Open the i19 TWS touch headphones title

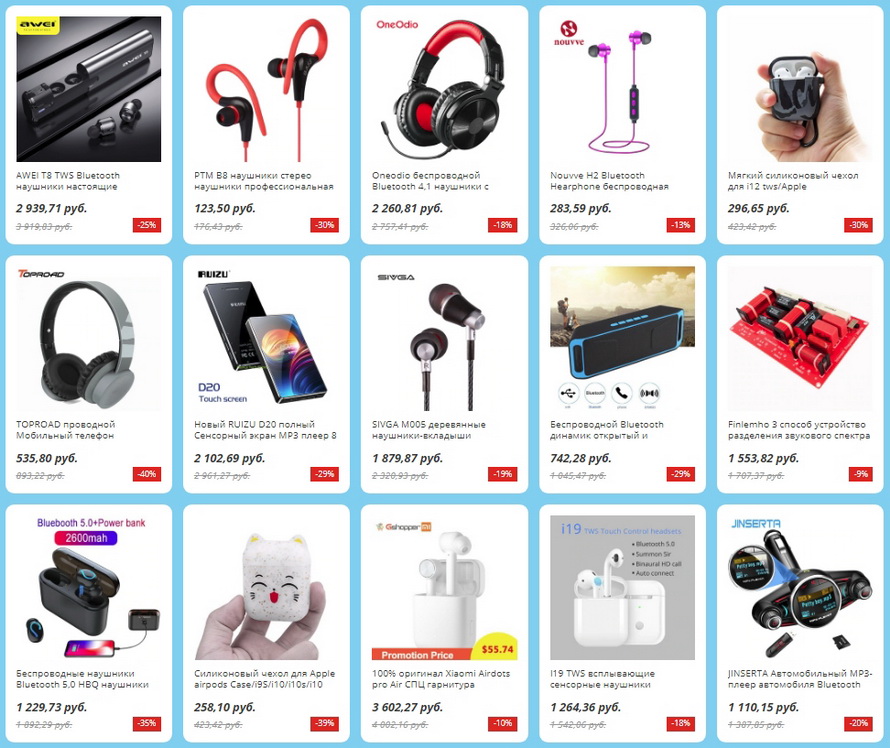[x=602, y=679]
